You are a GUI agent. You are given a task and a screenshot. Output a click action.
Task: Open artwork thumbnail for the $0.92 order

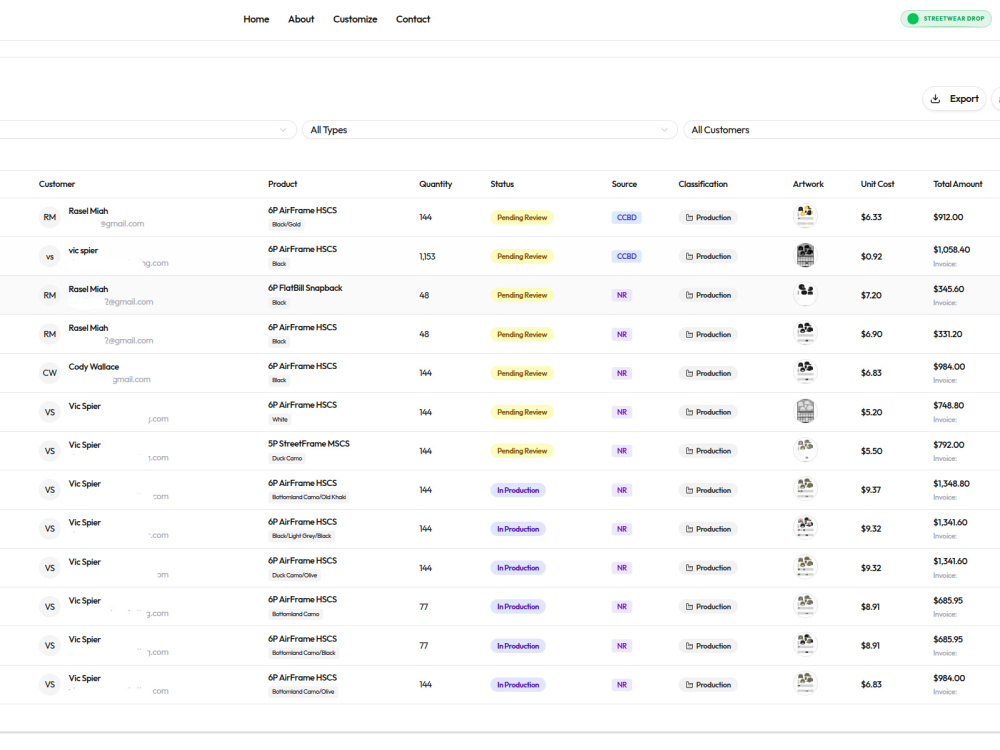pyautogui.click(x=805, y=254)
